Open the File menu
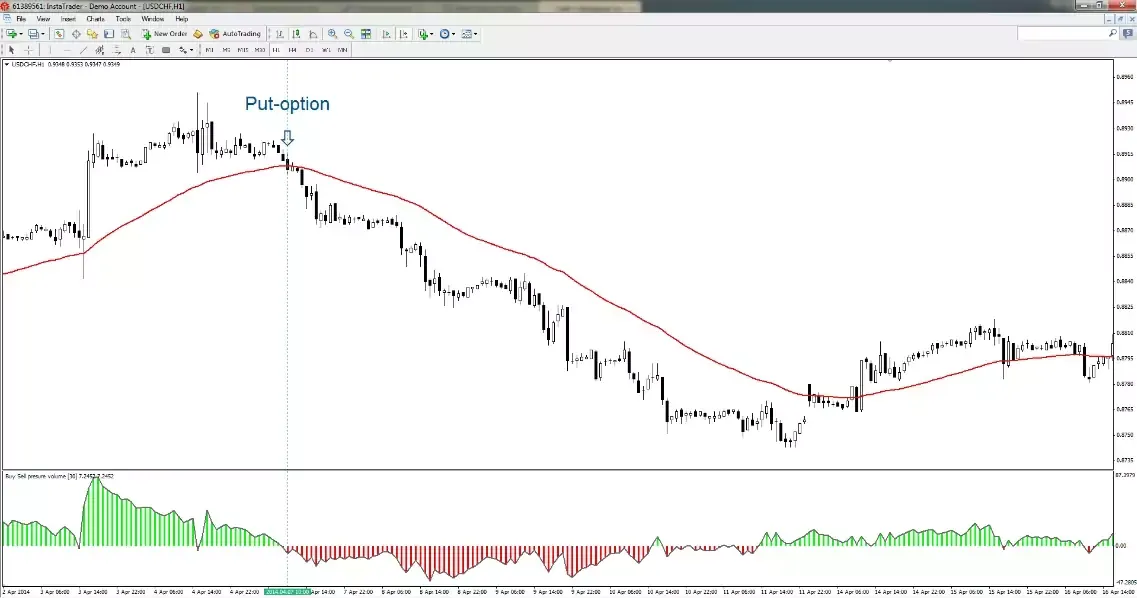 21,19
